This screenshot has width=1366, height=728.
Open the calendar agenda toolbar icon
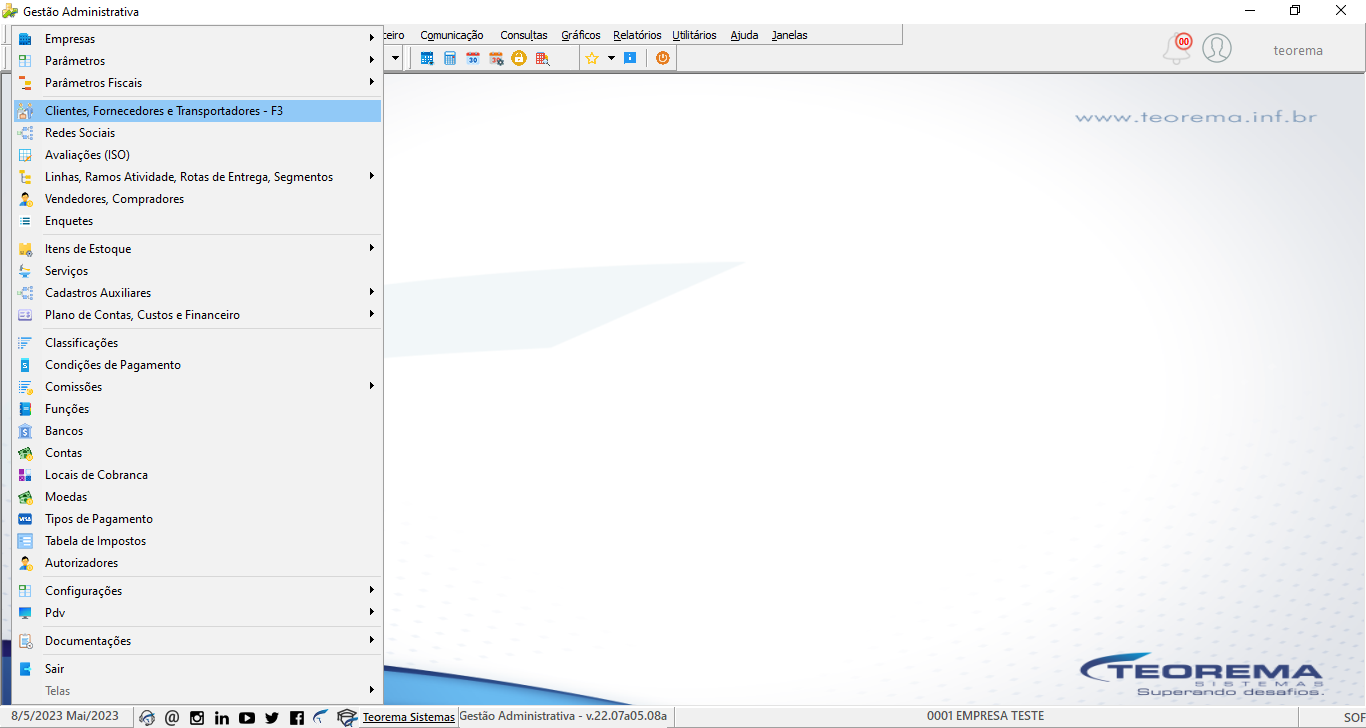pyautogui.click(x=427, y=59)
